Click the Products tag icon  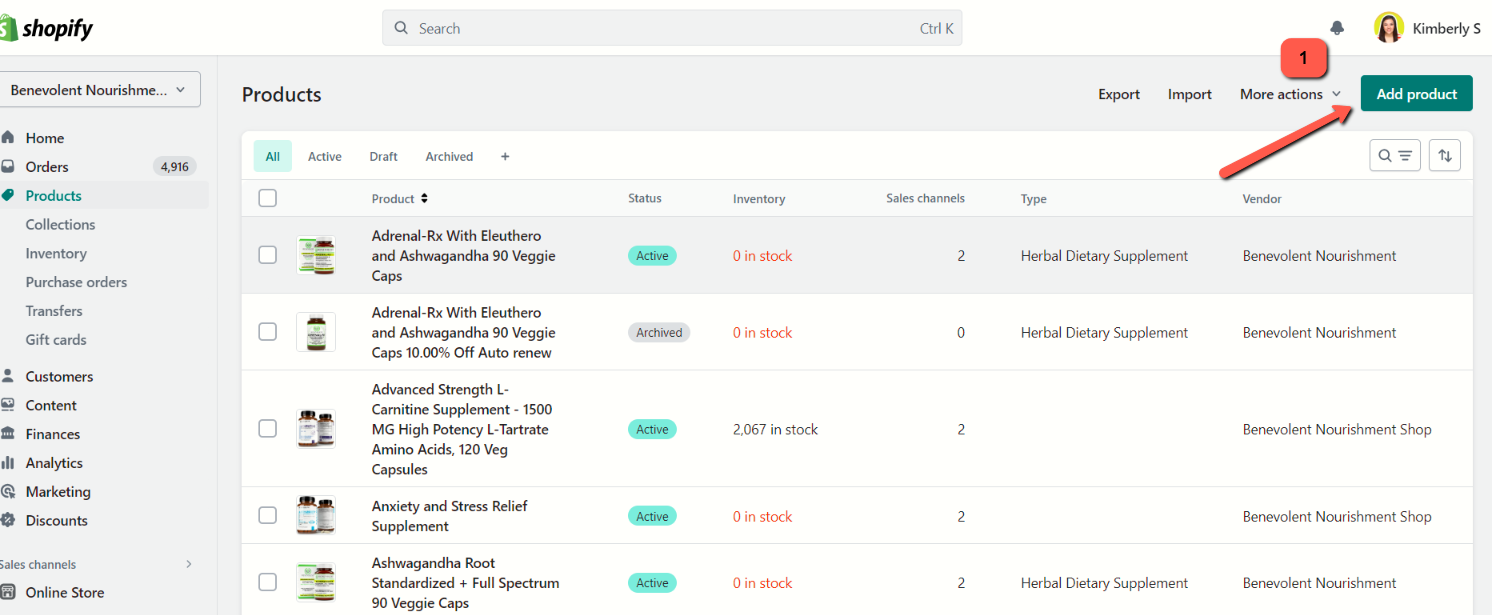tap(8, 196)
